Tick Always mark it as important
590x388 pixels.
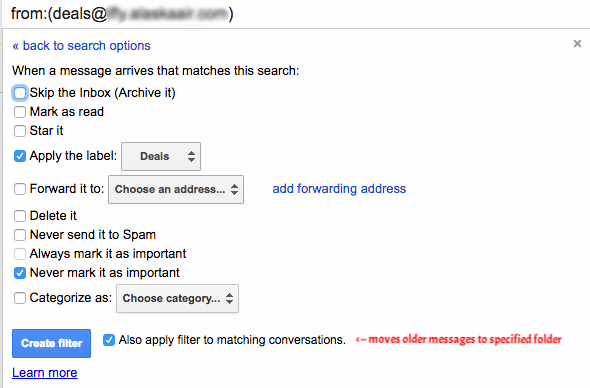[x=20, y=254]
